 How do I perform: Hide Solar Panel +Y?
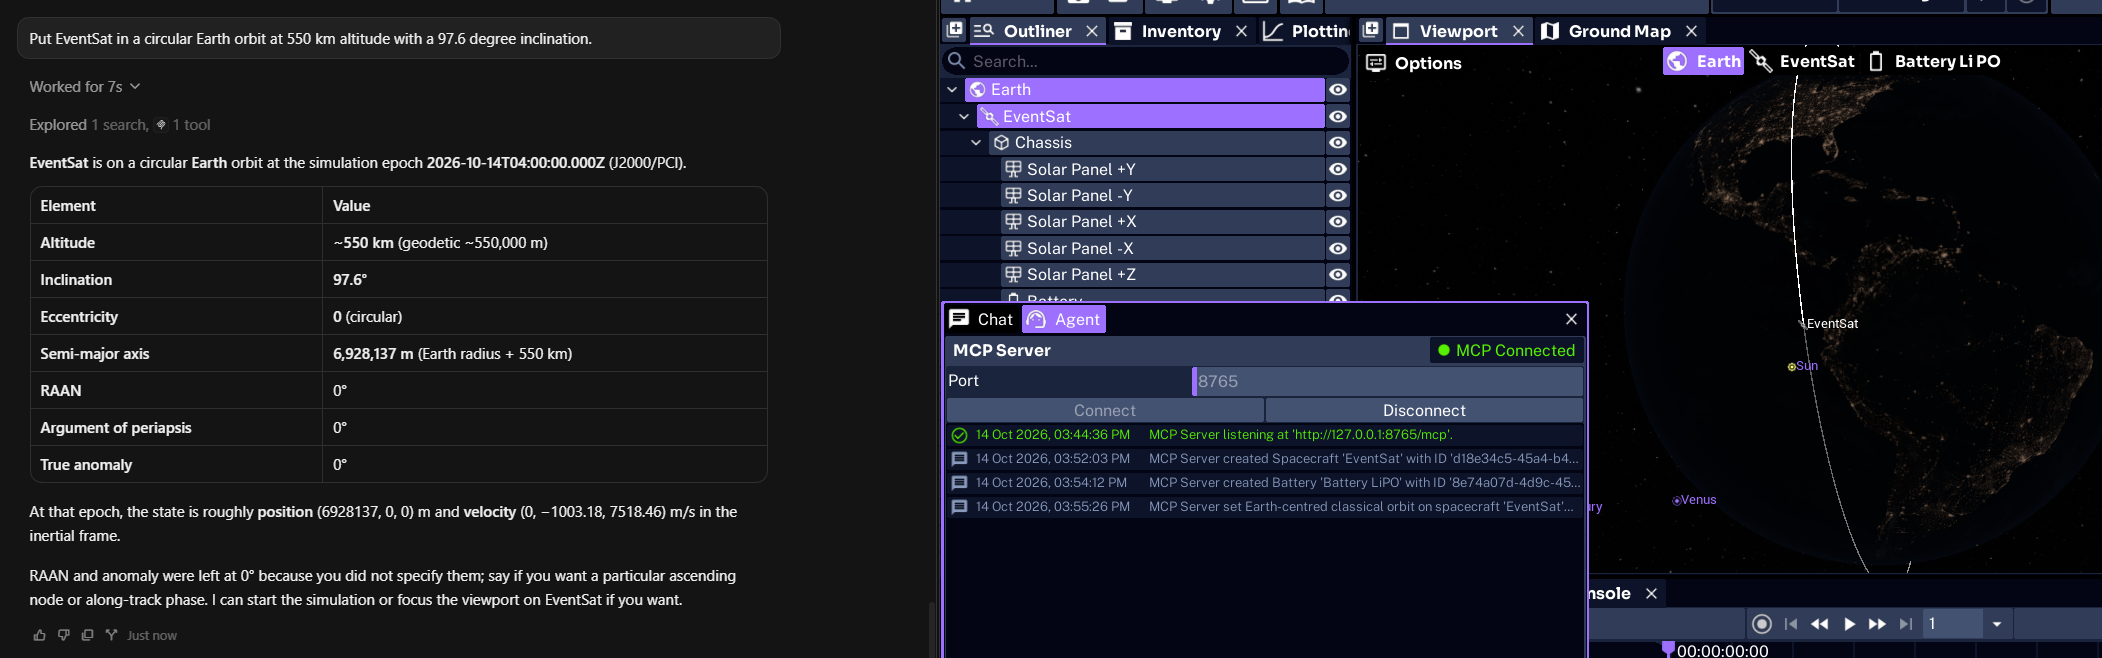(x=1338, y=169)
